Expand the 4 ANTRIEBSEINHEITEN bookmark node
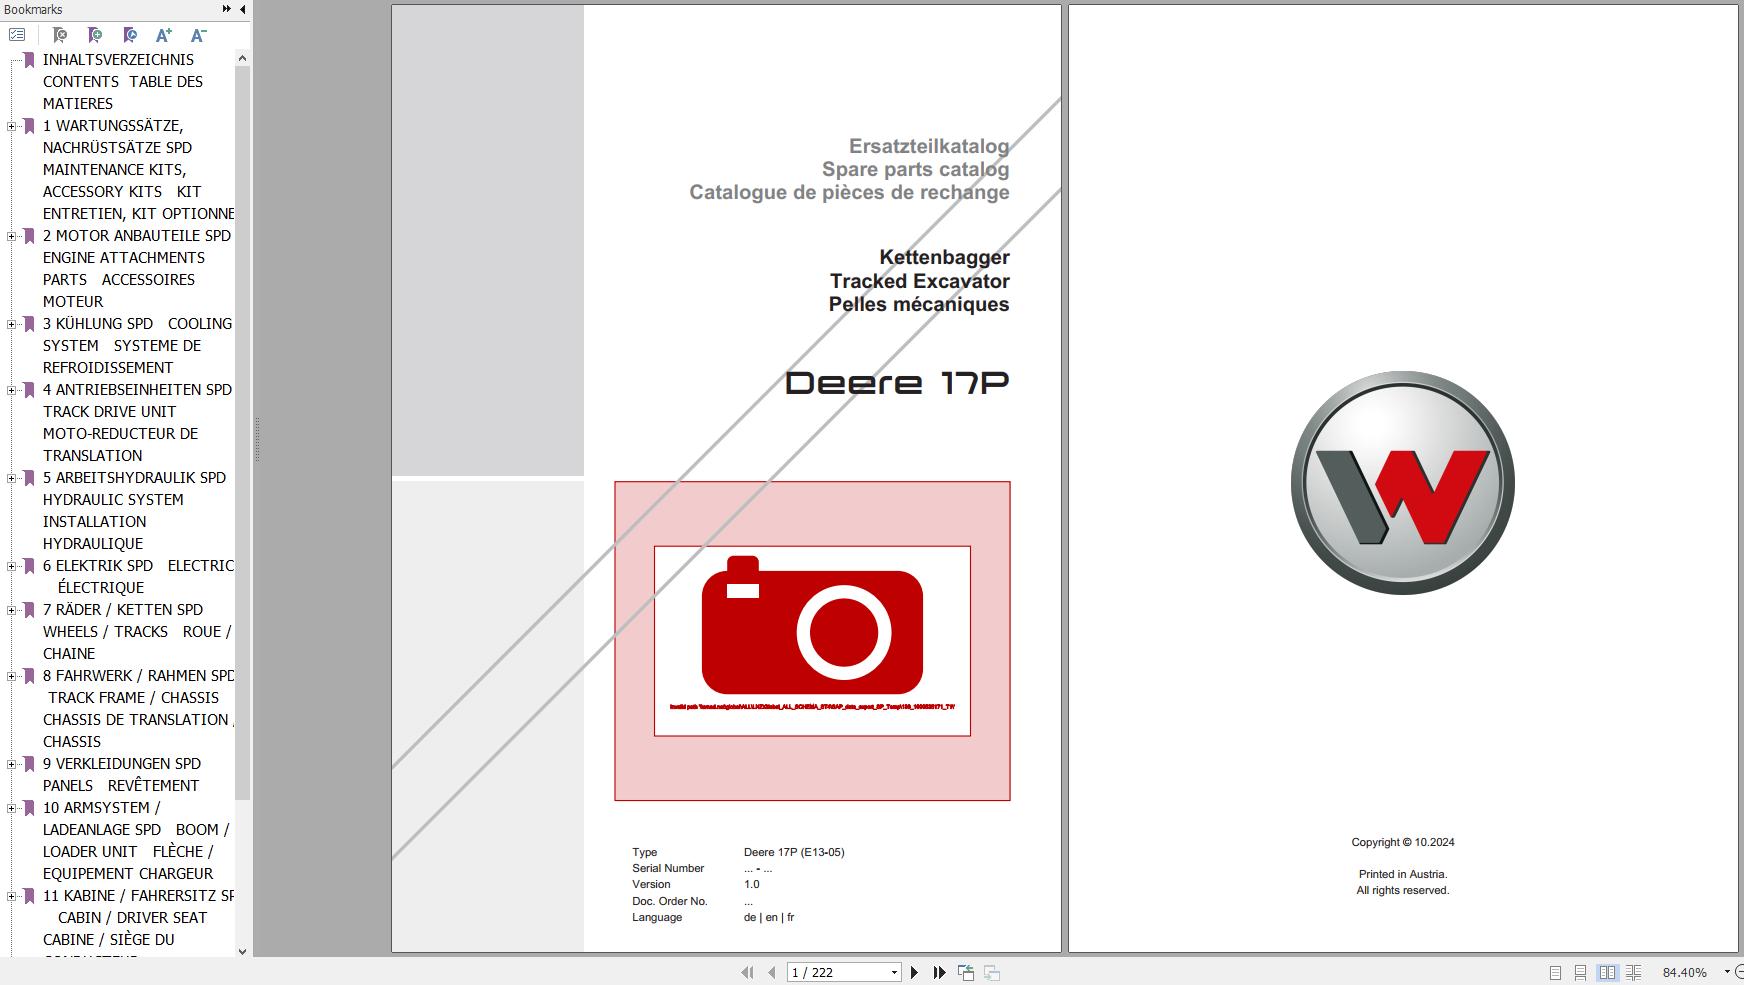 [x=11, y=390]
